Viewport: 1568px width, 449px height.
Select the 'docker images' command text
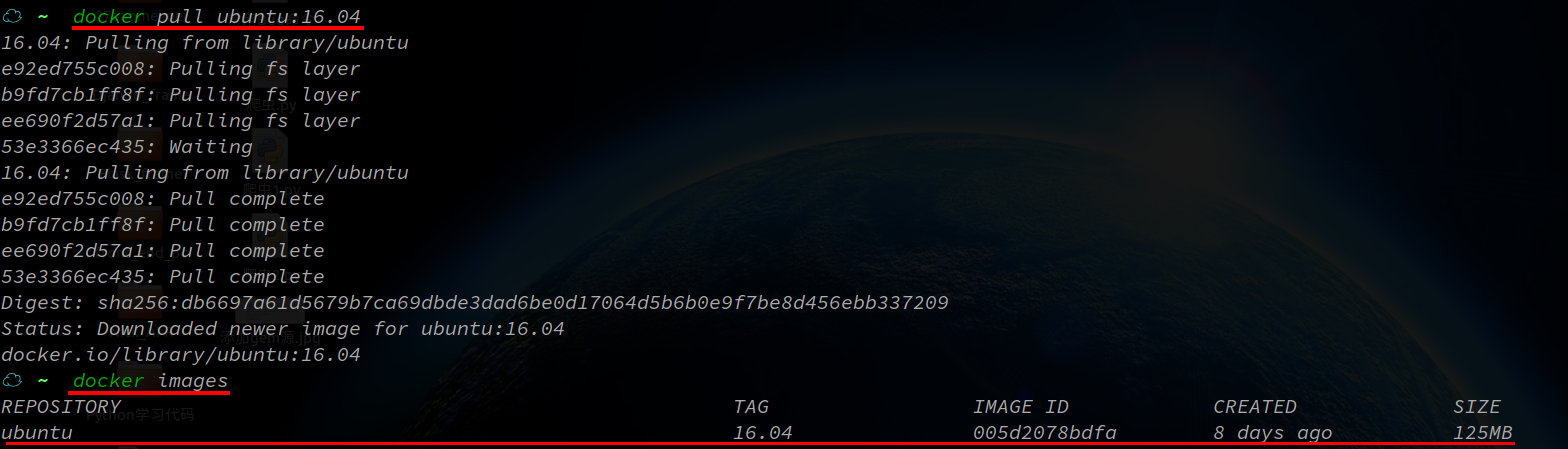click(151, 381)
